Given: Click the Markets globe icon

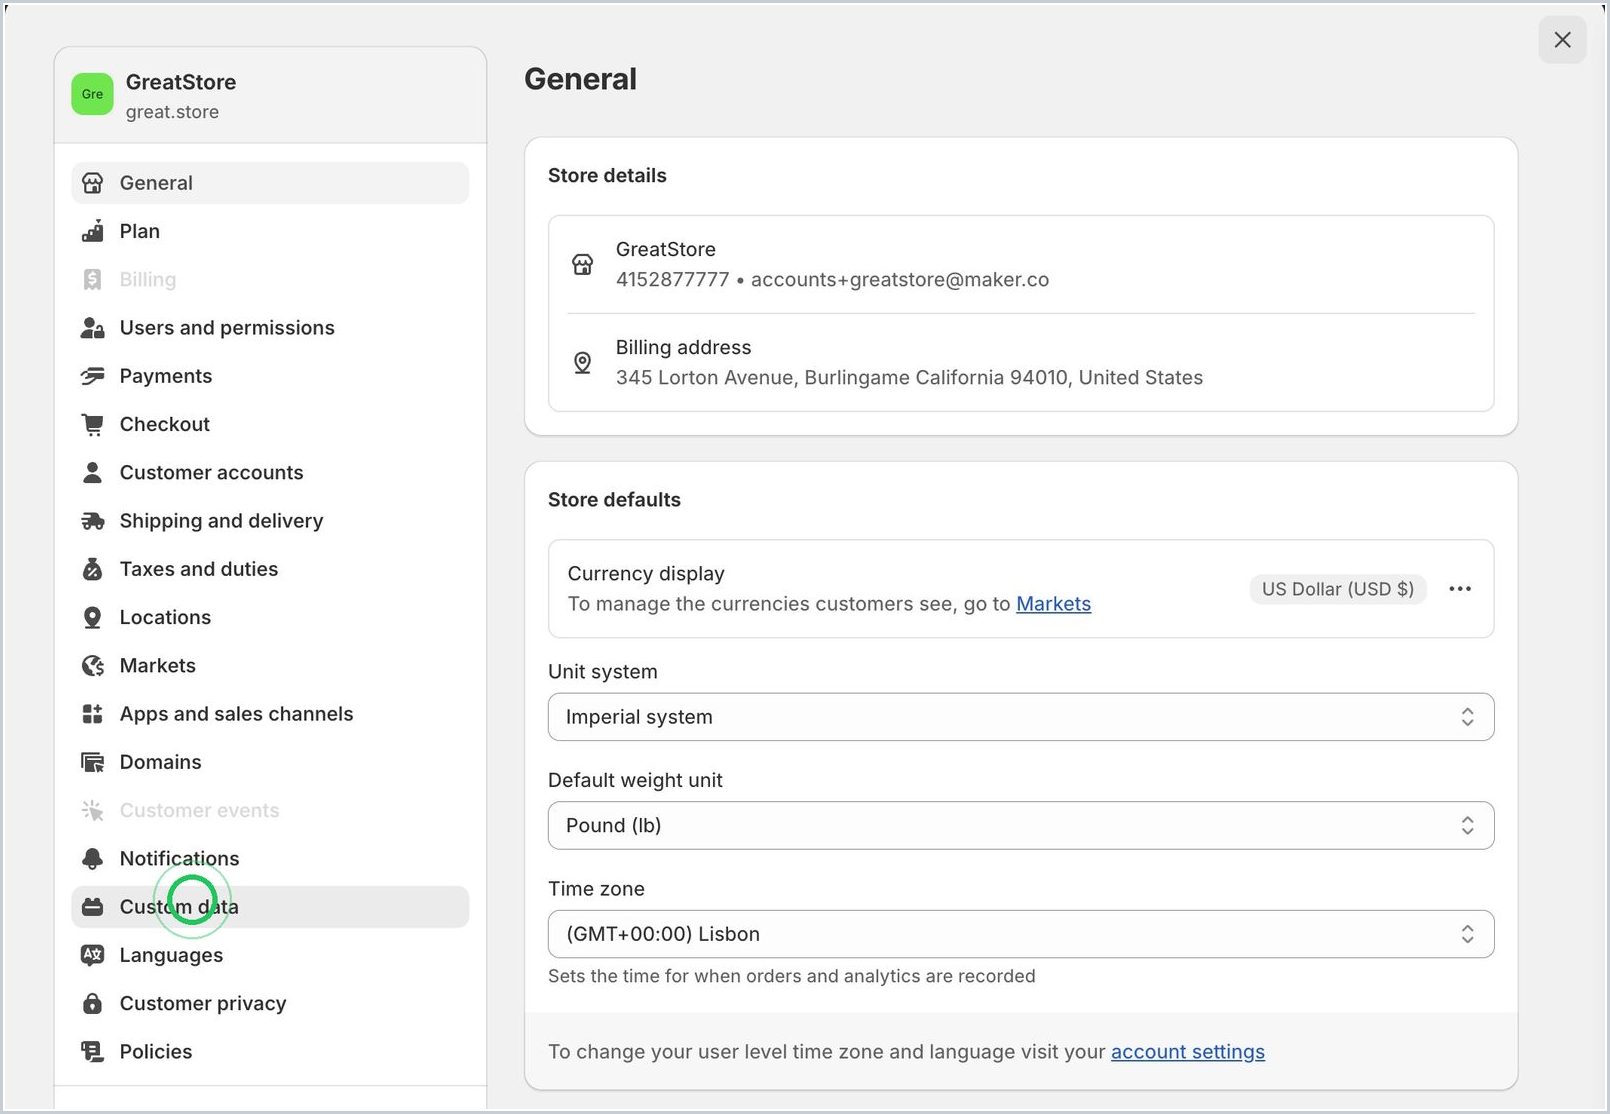Looking at the screenshot, I should pyautogui.click(x=92, y=666).
